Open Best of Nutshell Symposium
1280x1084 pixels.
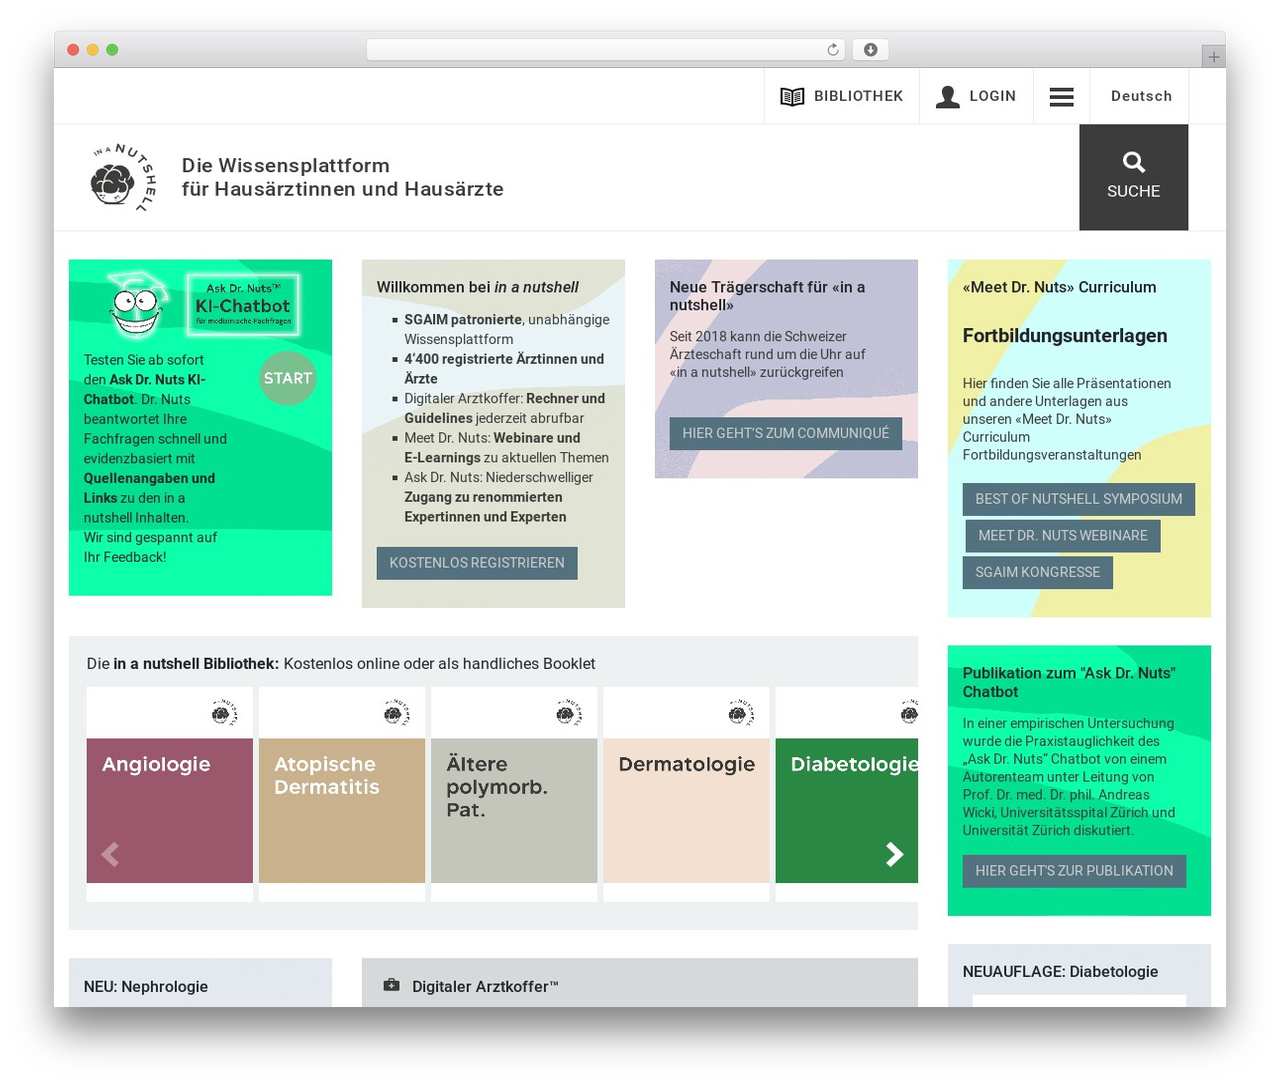click(x=1079, y=499)
